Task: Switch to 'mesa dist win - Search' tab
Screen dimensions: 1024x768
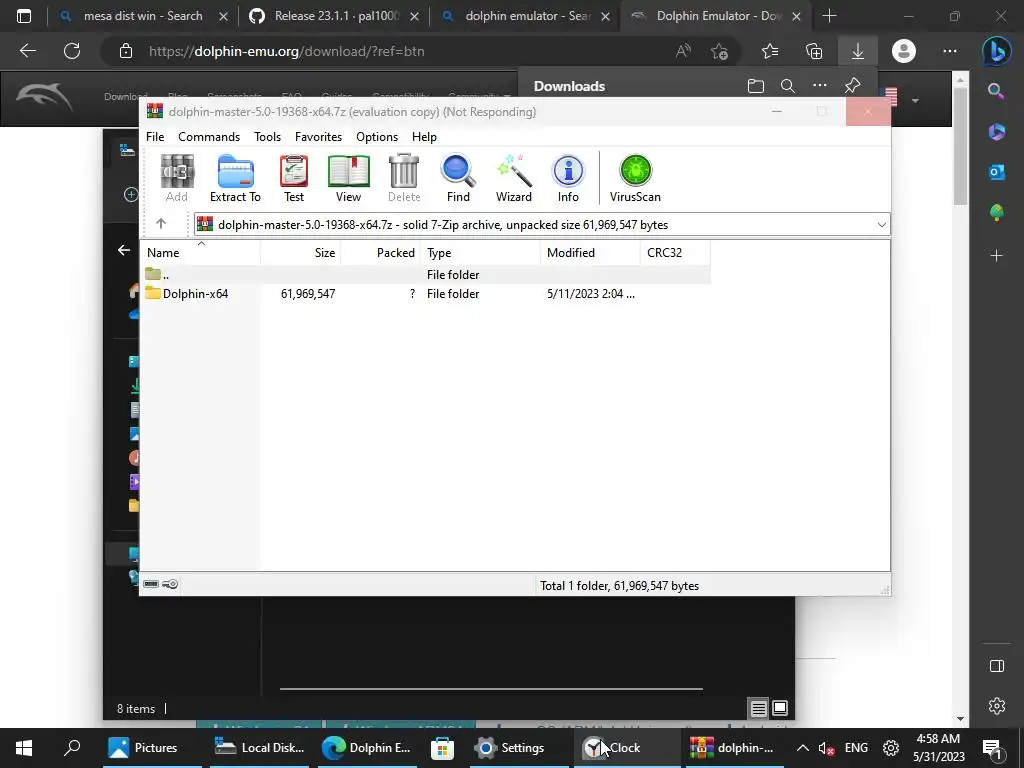Action: 143,16
